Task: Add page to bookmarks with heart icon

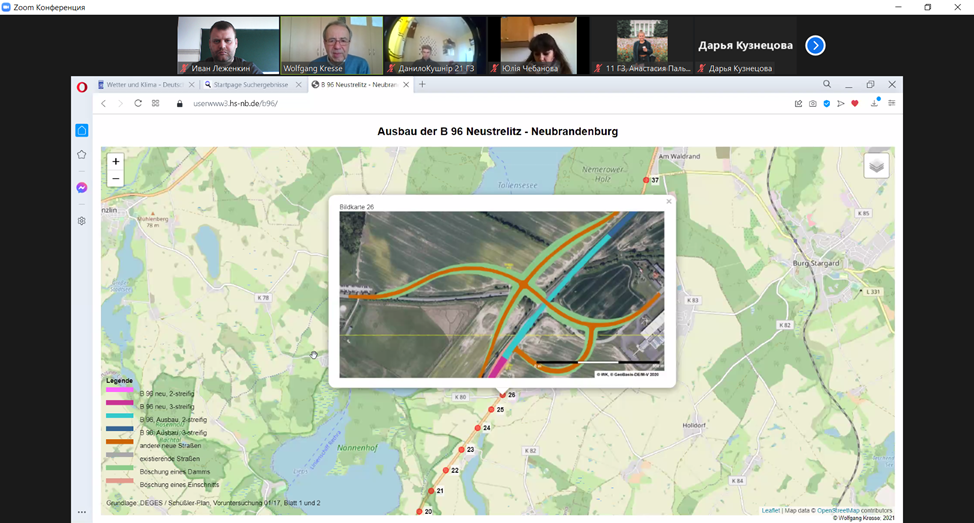Action: (855, 104)
